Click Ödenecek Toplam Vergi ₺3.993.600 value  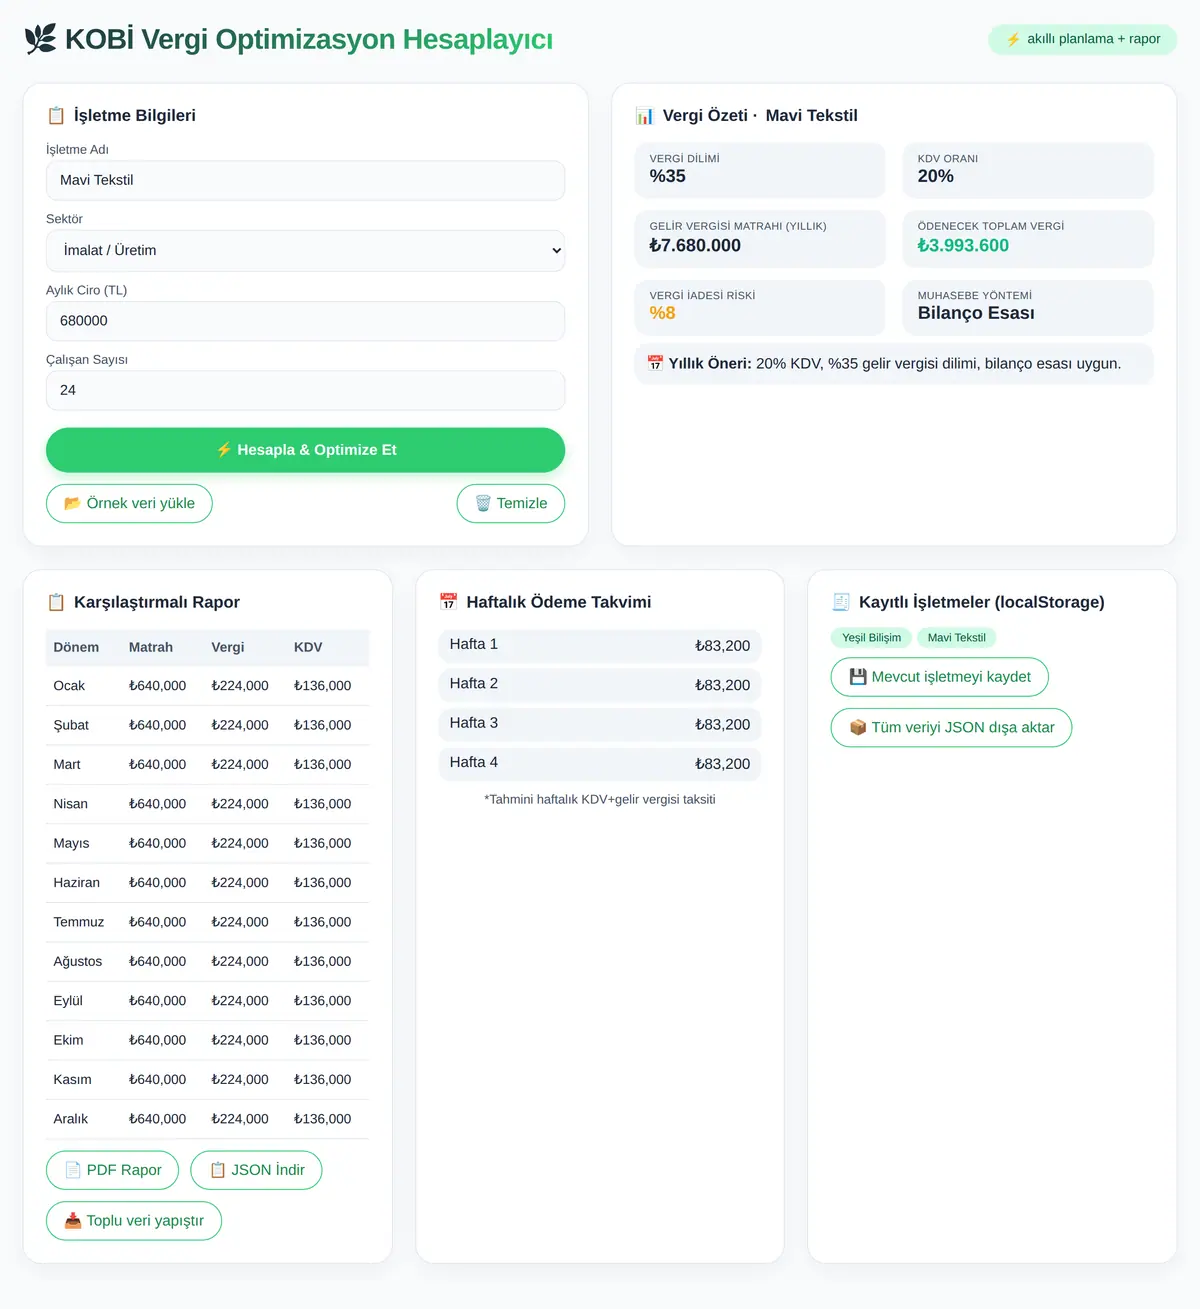coord(963,245)
